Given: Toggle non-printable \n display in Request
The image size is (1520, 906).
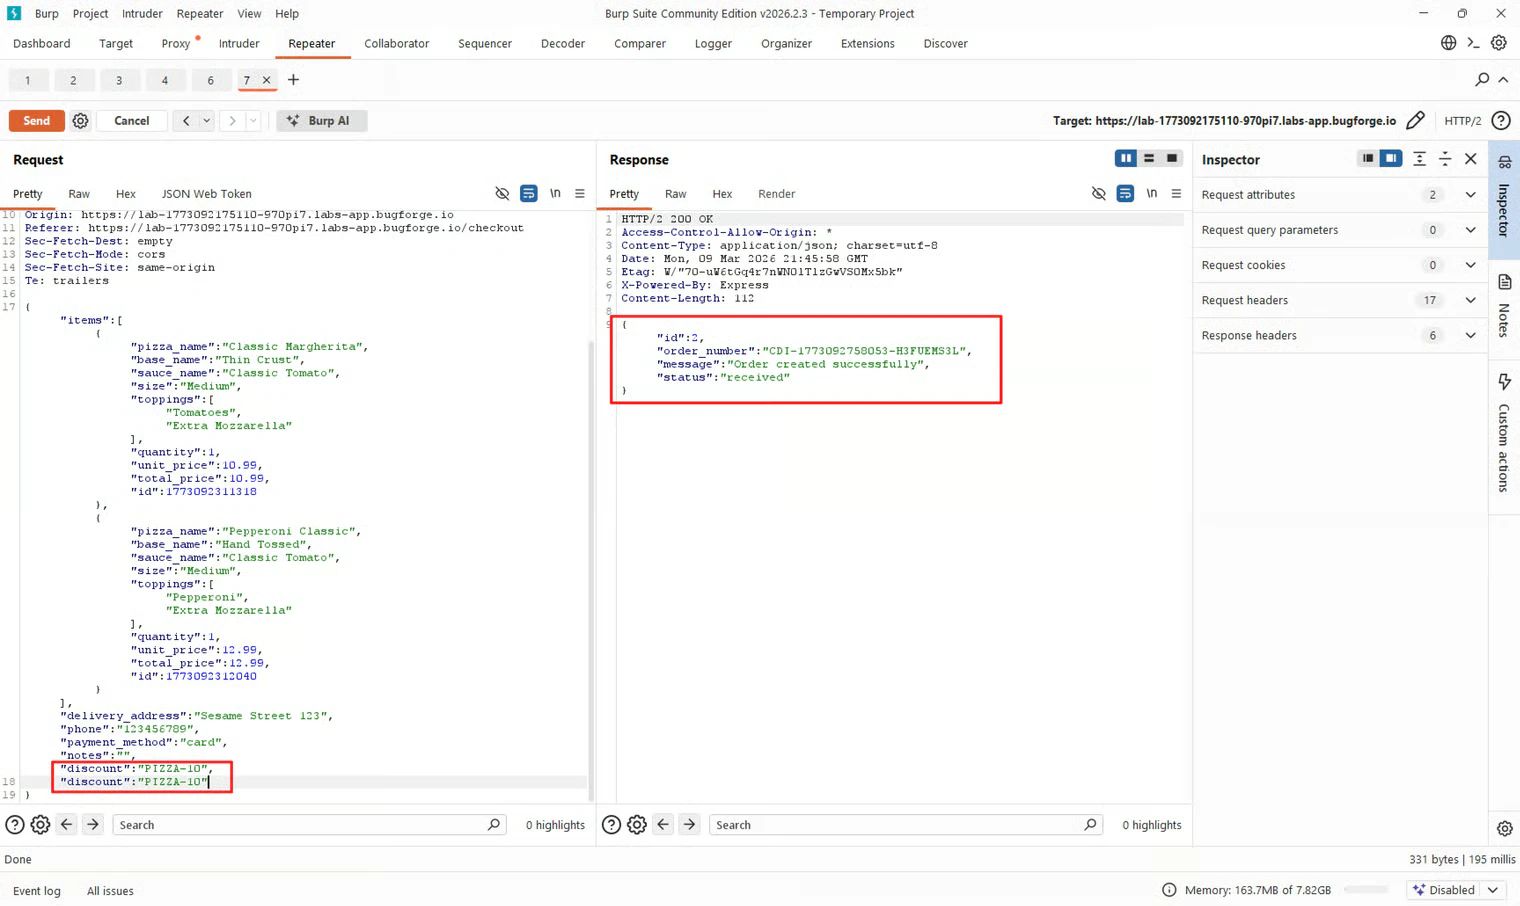Looking at the screenshot, I should [x=555, y=194].
